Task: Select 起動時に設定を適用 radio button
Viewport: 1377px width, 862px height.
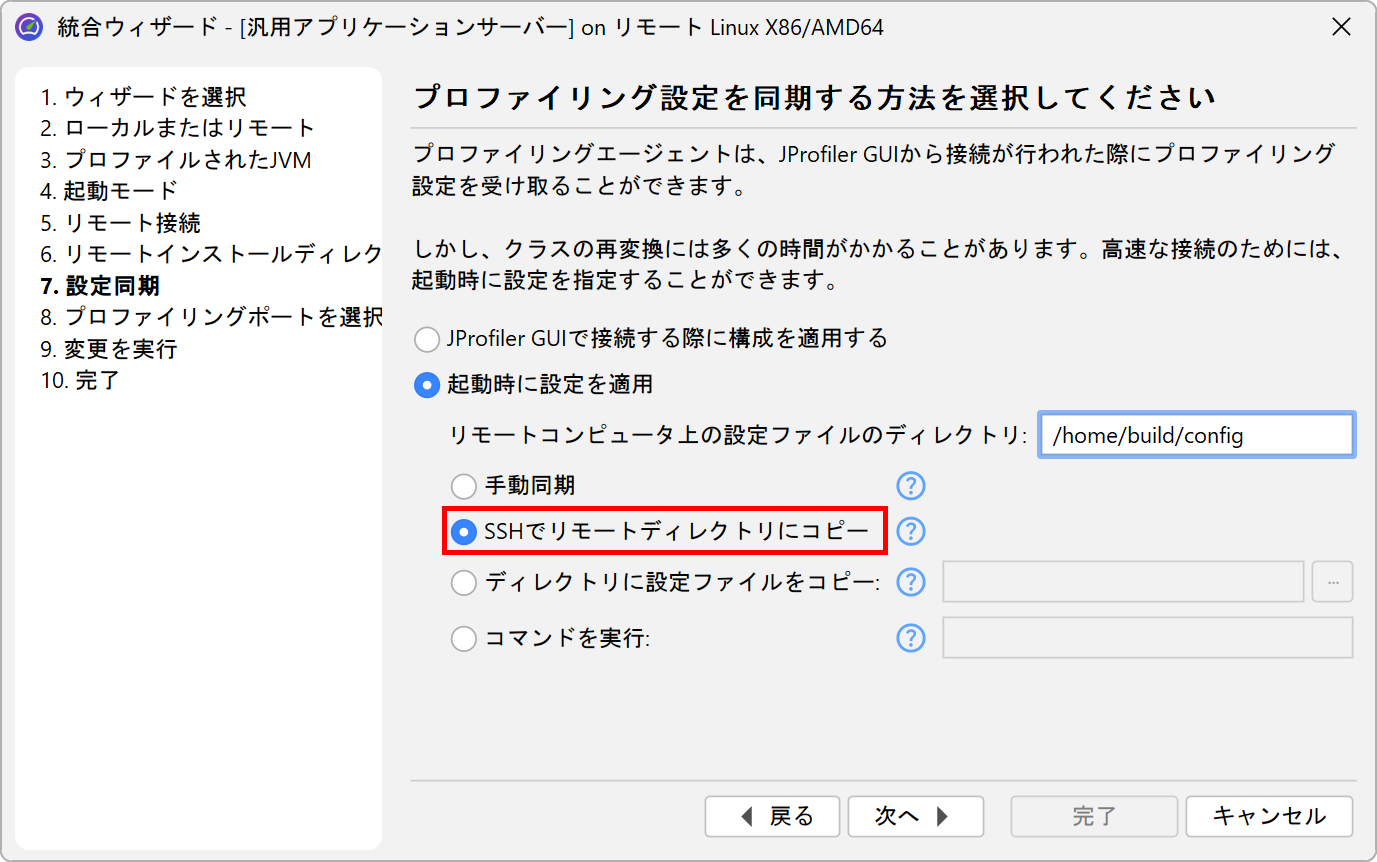Action: (x=534, y=385)
